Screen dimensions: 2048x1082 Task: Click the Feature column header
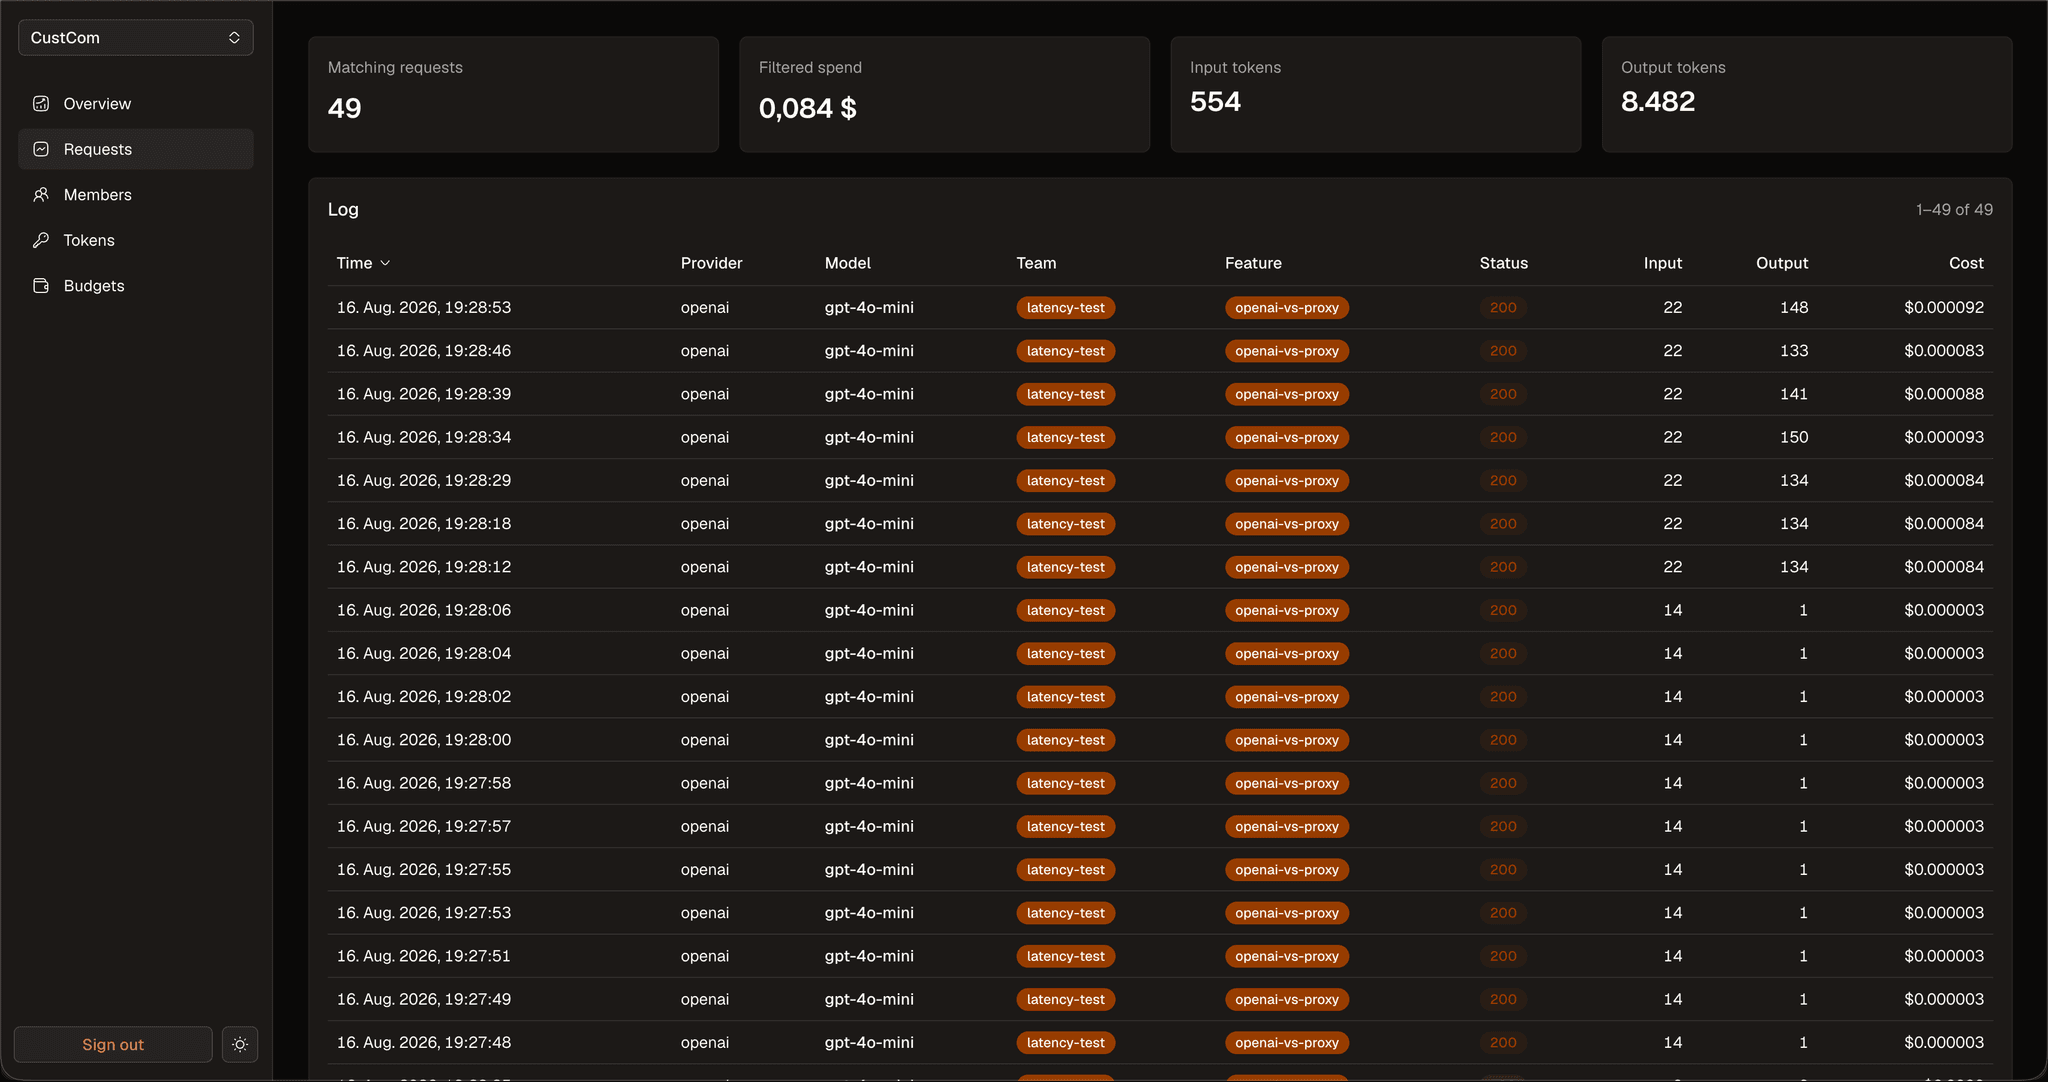coord(1253,263)
